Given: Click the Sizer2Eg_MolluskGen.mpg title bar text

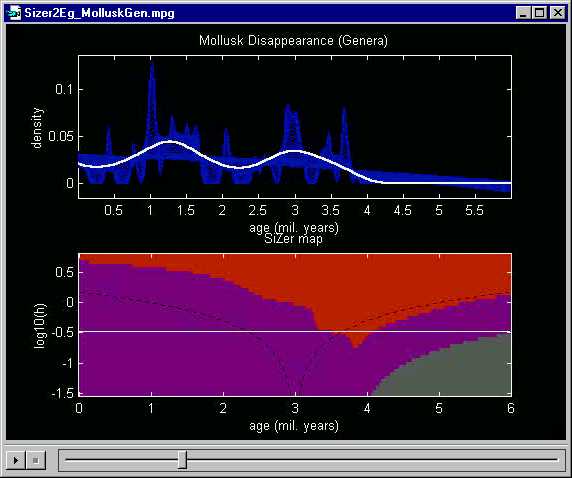Looking at the screenshot, I should 99,13.
